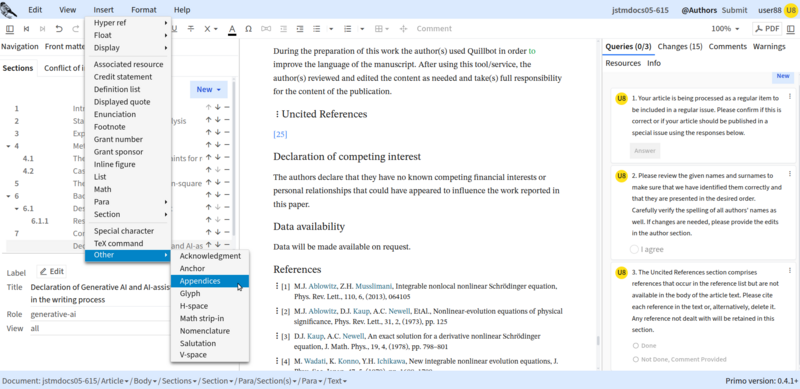
Task: Move section 7 up arrow
Action: point(208,232)
